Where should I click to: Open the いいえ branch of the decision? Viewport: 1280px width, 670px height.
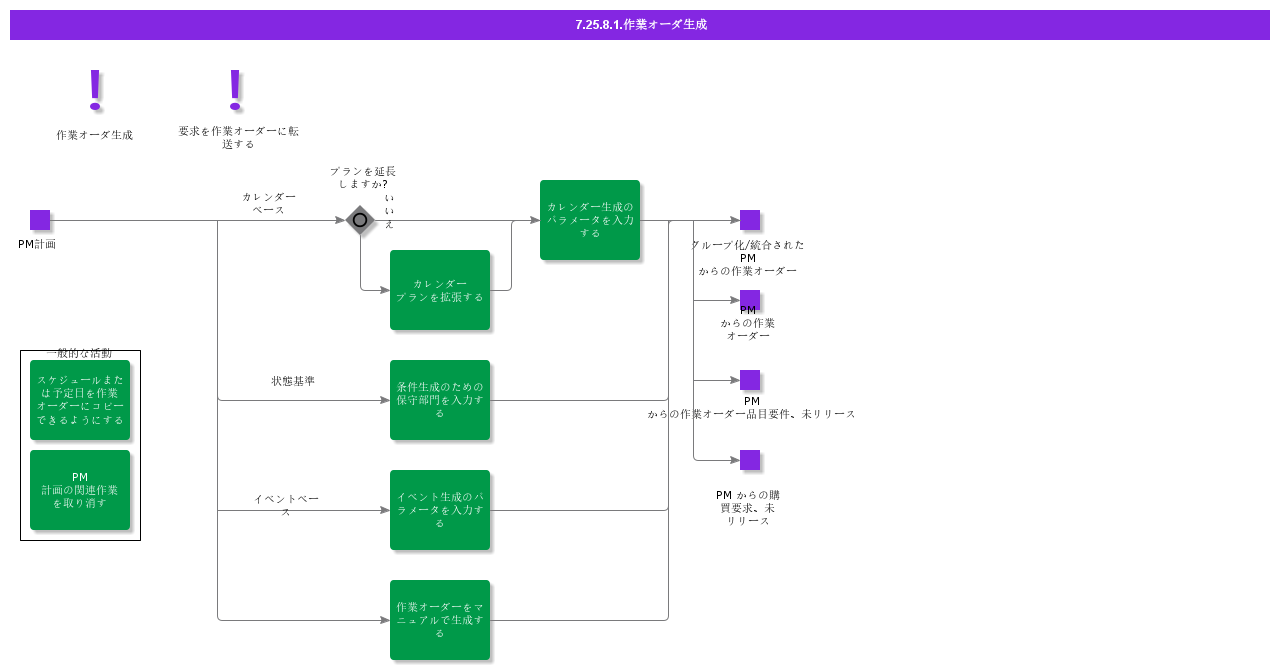391,210
